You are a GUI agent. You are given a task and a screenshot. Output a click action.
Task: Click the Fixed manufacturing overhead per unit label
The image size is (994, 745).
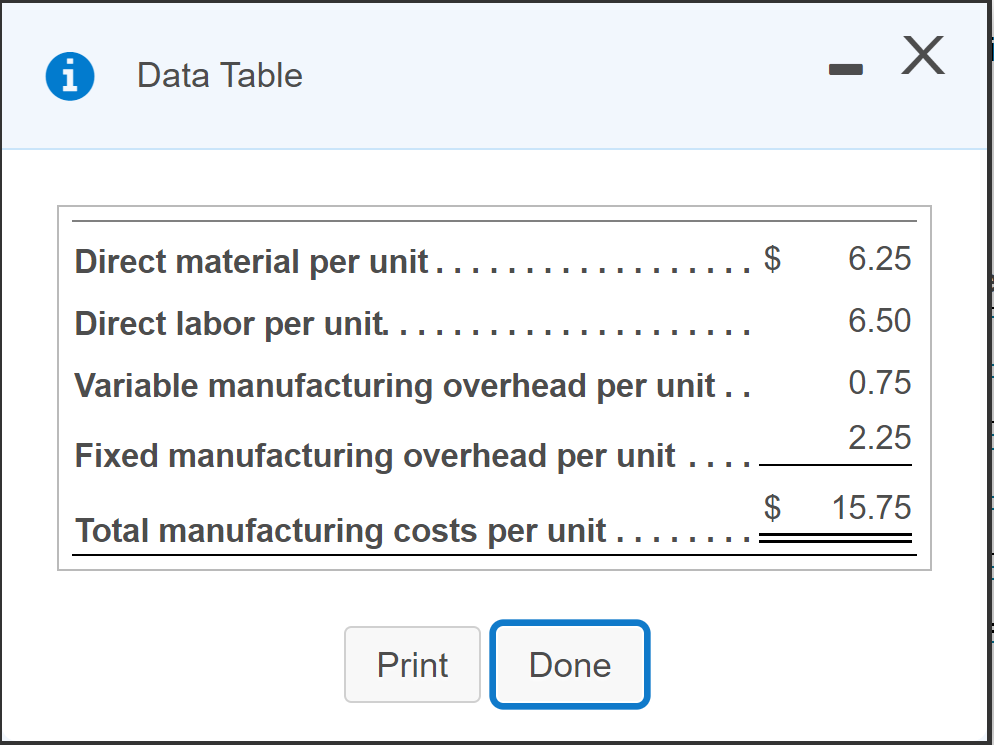coord(375,456)
